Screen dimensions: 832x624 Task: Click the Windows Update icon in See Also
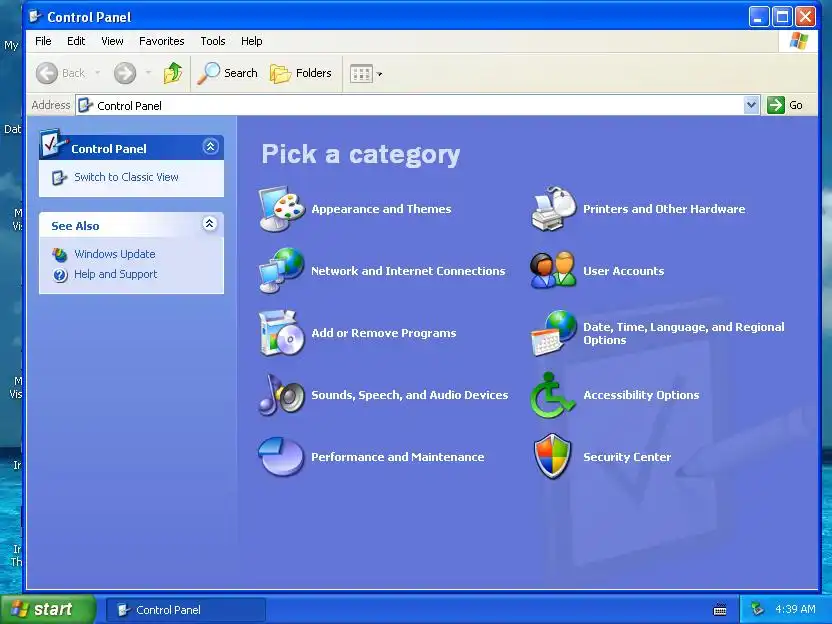coord(60,255)
